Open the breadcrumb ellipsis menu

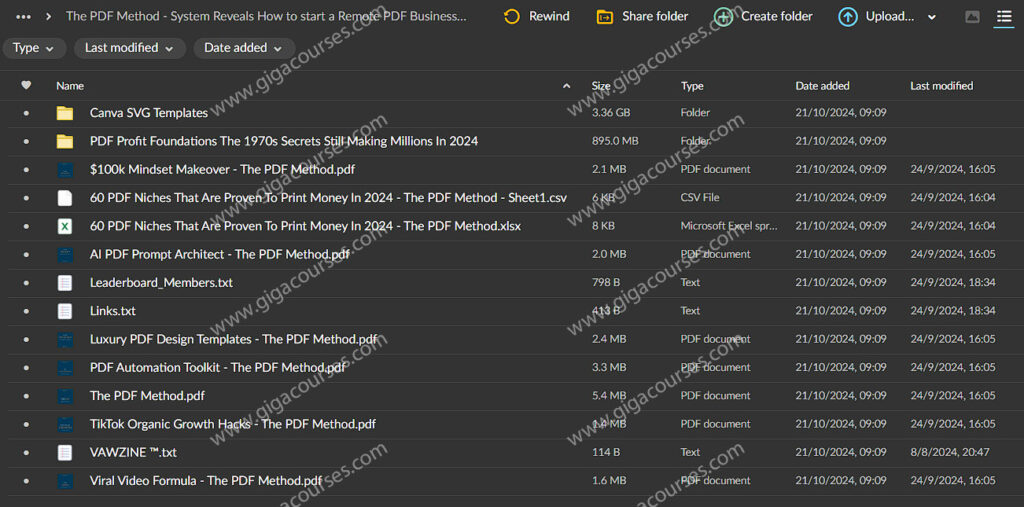(x=24, y=16)
